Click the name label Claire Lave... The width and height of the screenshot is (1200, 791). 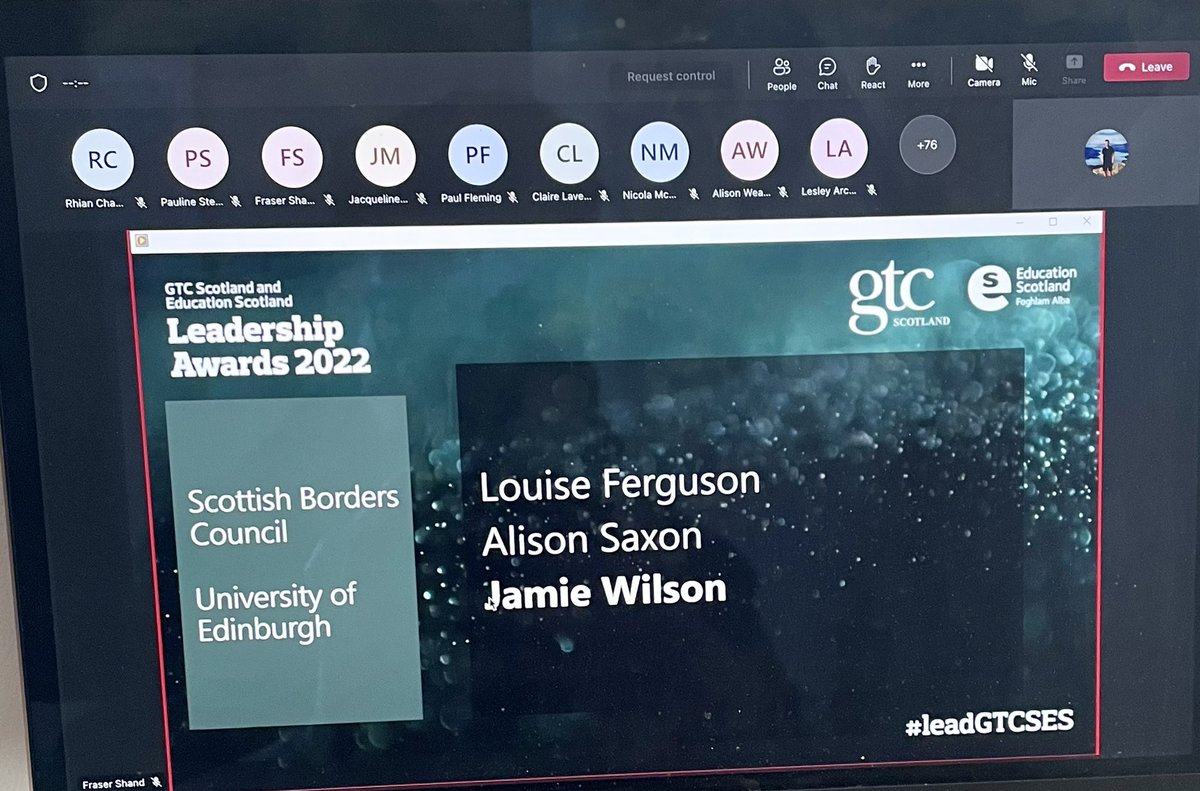[562, 197]
